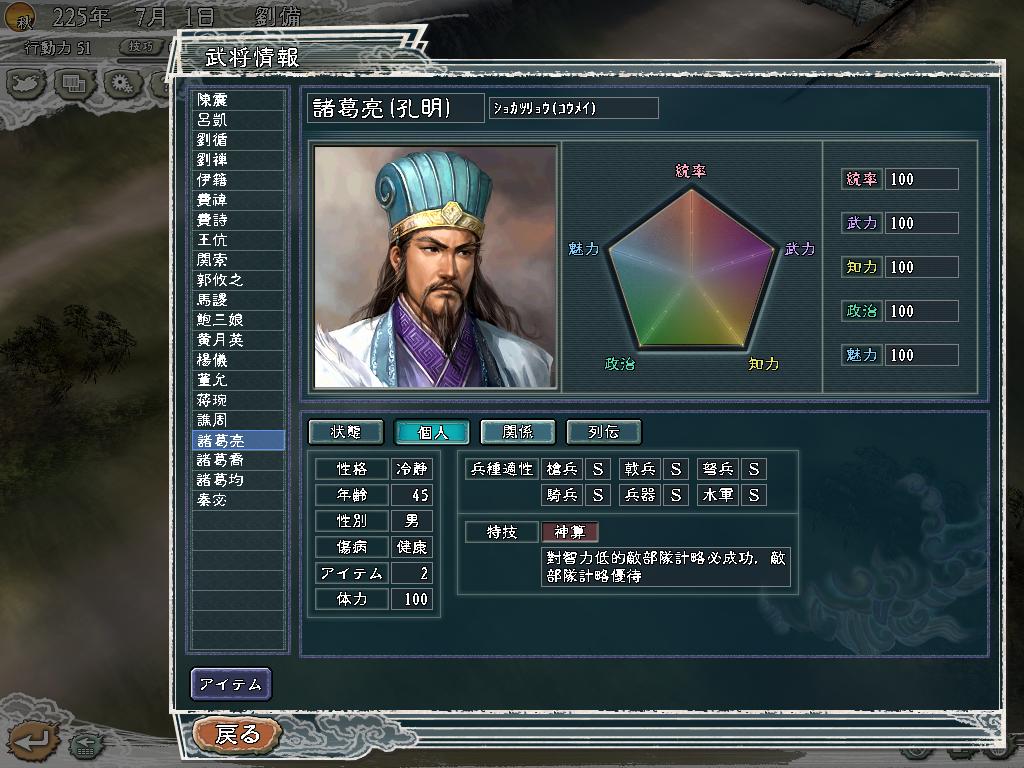
Task: Click the overlapping windows icon in toolbar
Action: pyautogui.click(x=74, y=84)
